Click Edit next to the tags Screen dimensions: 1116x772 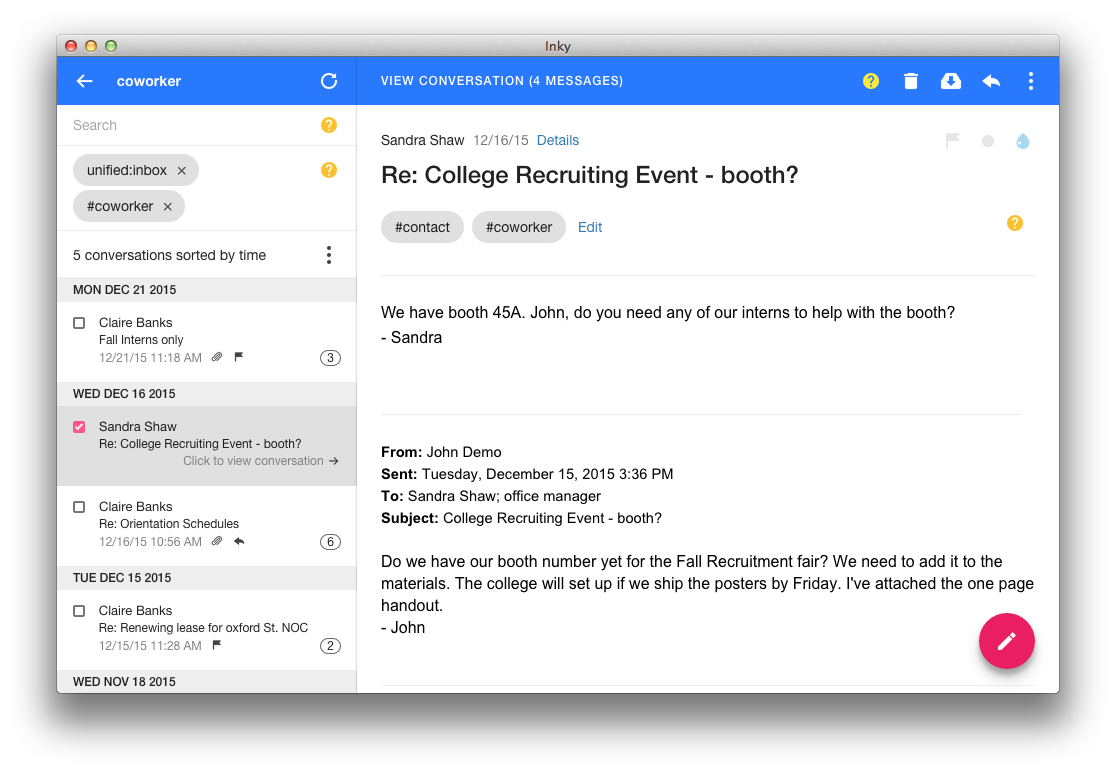(x=590, y=227)
